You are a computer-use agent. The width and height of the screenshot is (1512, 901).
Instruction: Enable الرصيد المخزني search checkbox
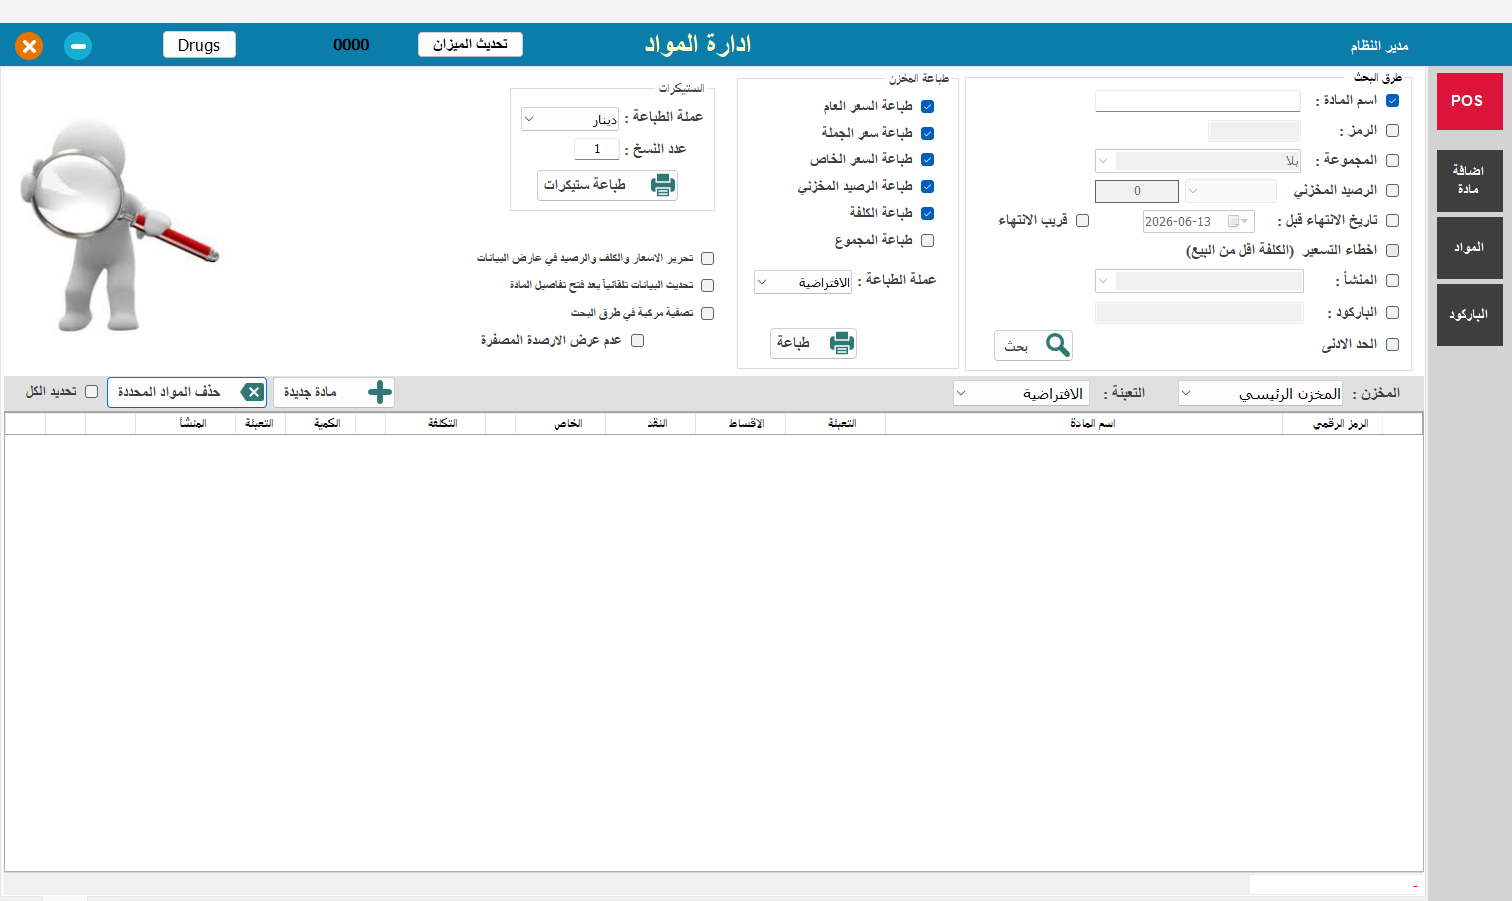1392,191
